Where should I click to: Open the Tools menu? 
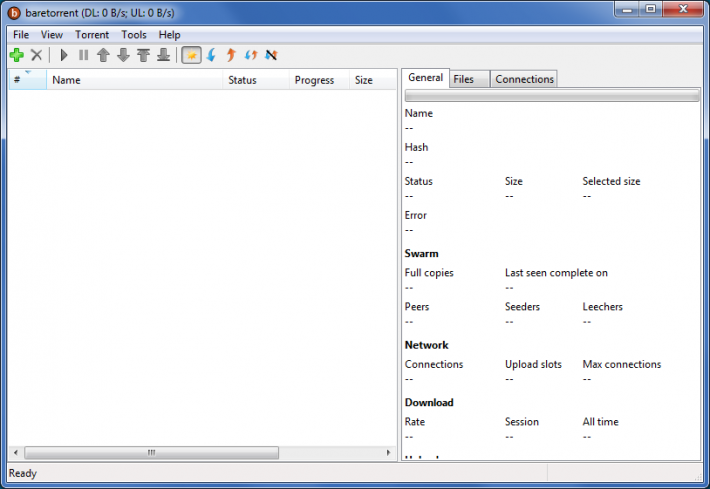[134, 35]
